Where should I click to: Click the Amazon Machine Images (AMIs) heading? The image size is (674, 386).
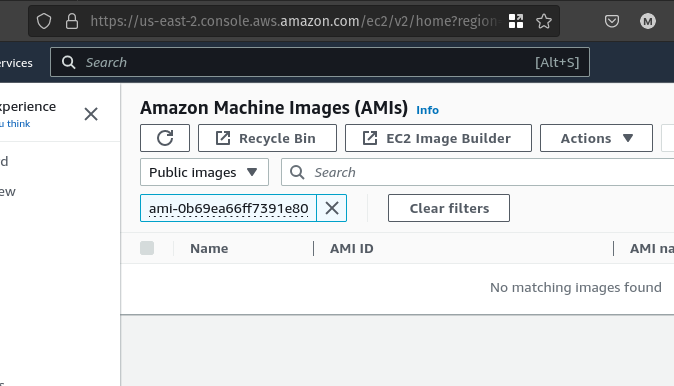coord(274,107)
